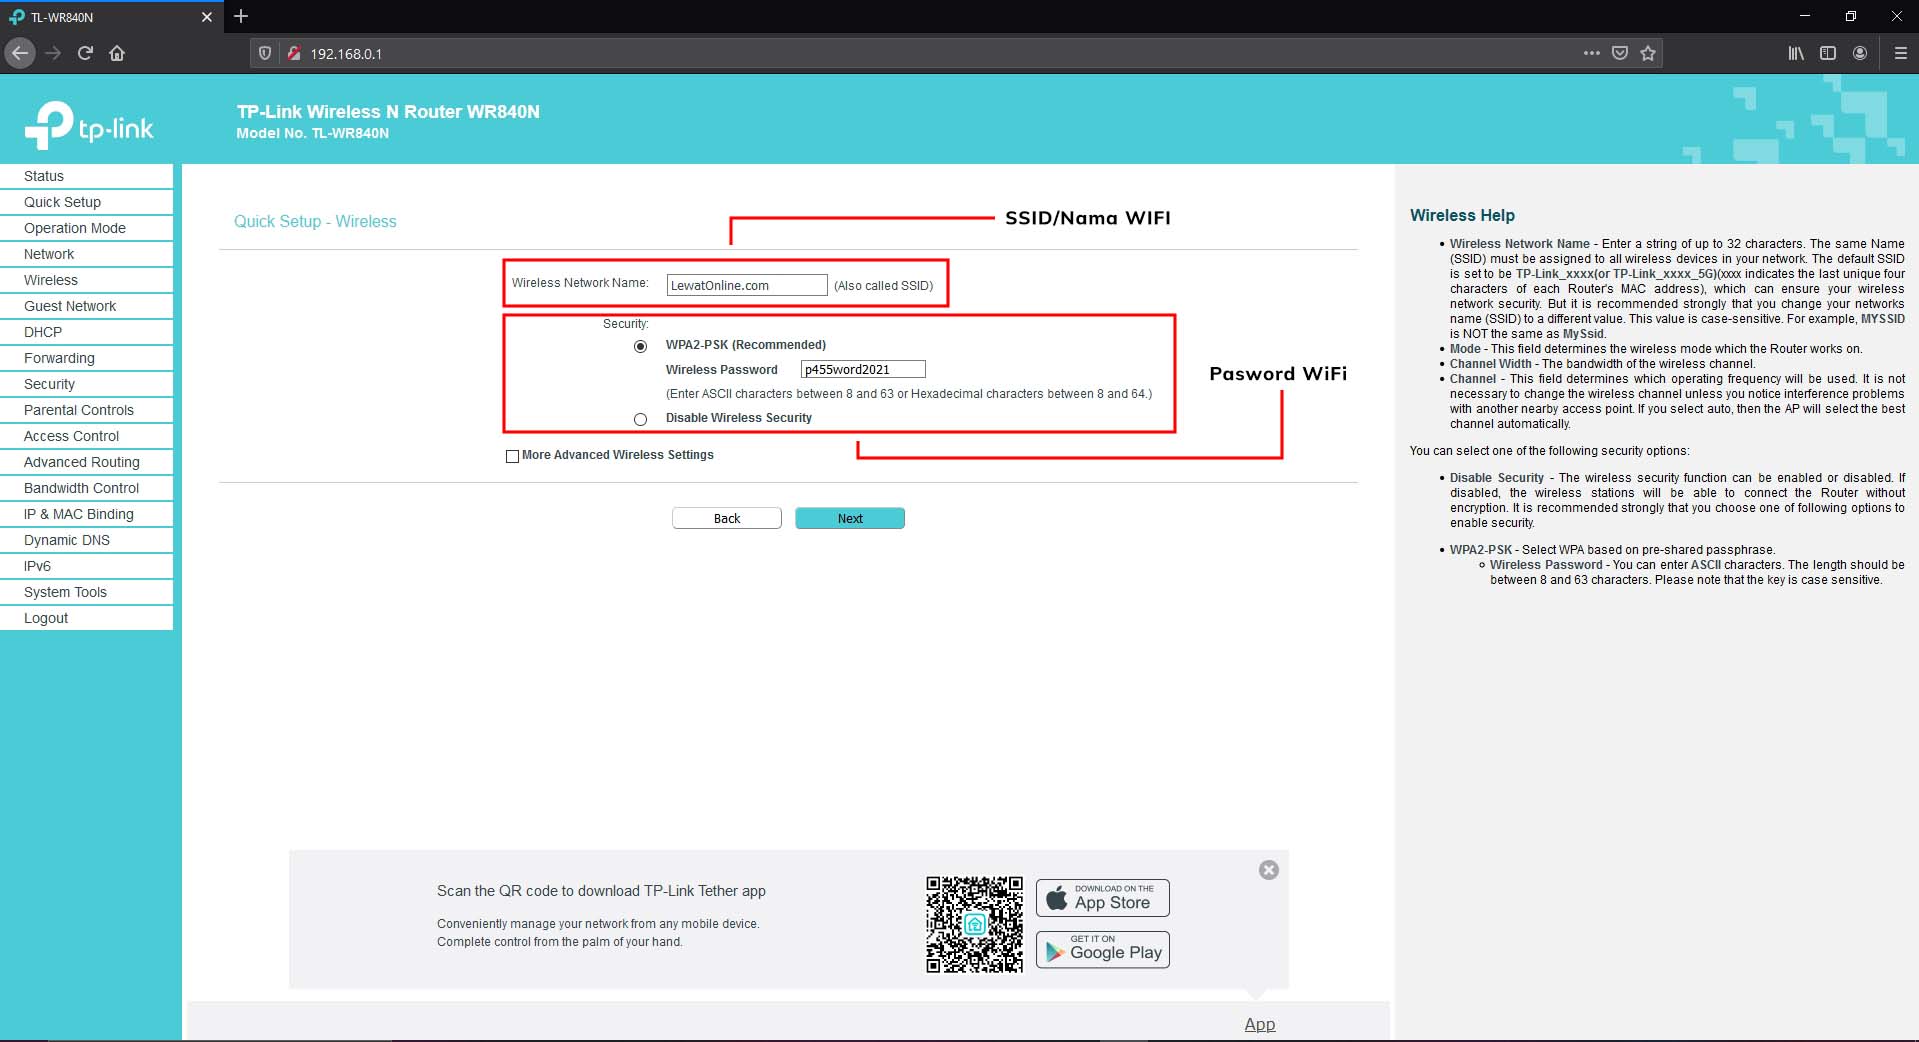This screenshot has height=1042, width=1919.
Task: Click the Wireless Password field
Action: coord(863,369)
